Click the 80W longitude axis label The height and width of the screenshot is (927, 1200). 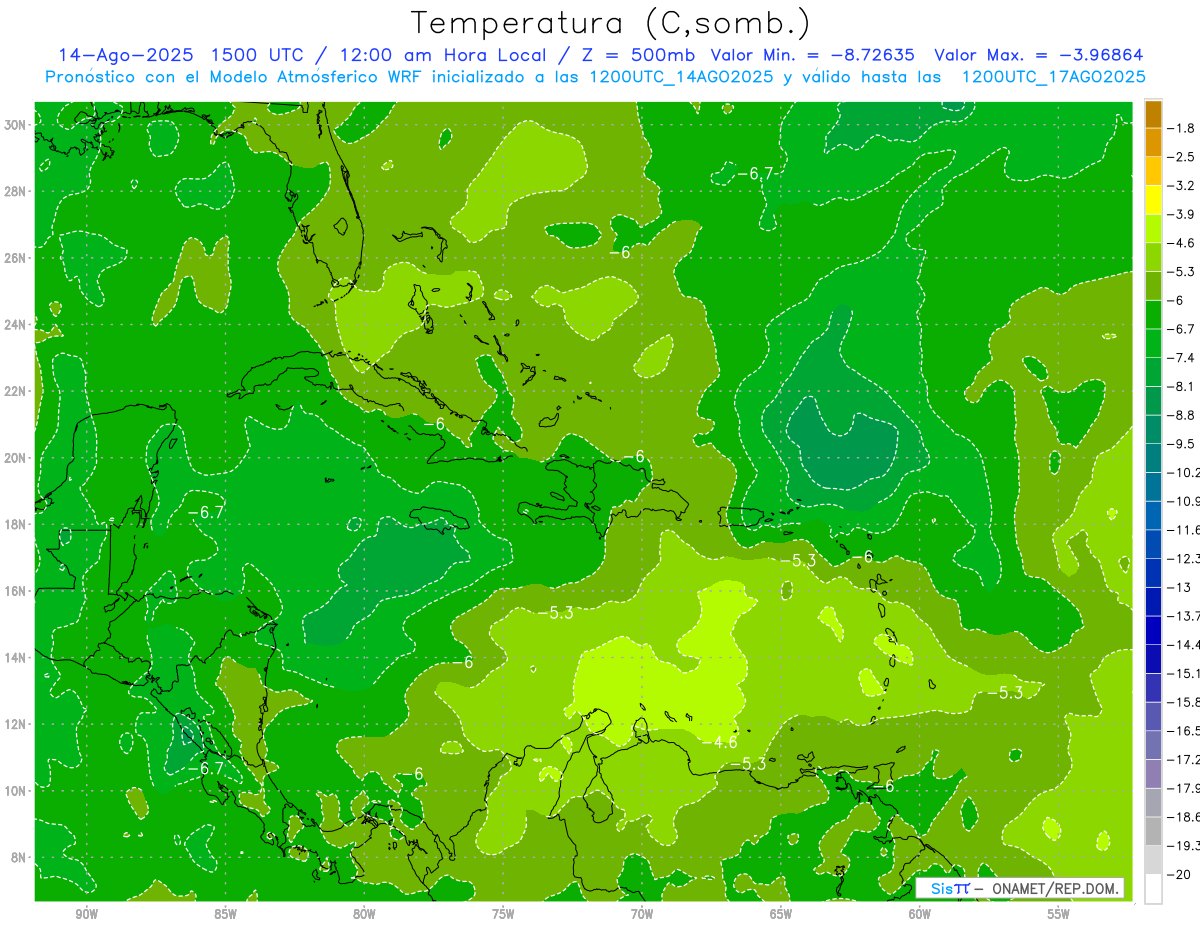(364, 914)
